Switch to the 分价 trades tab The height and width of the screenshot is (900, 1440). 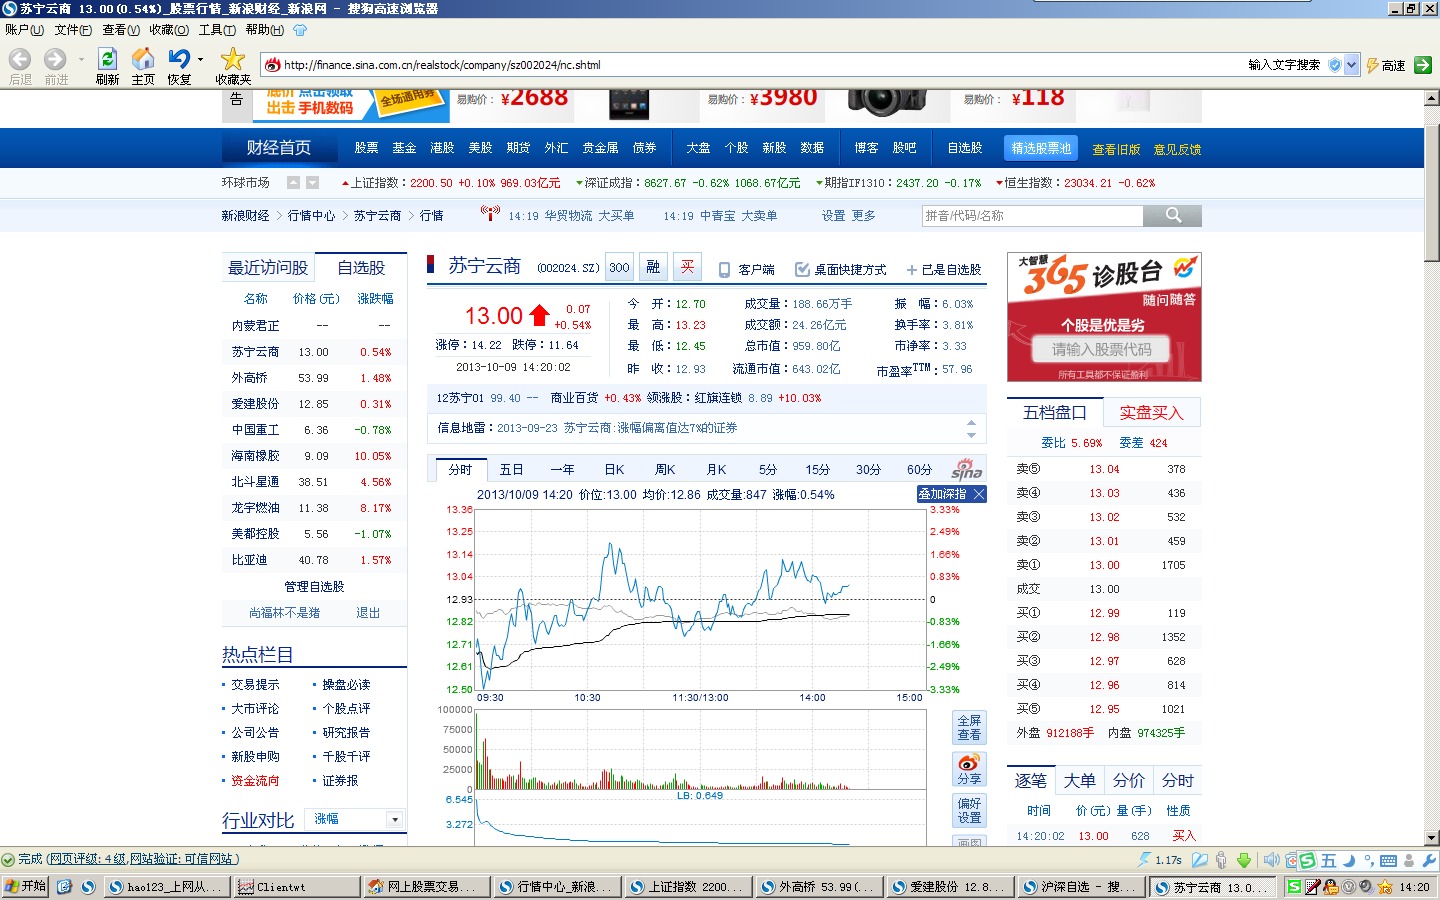pyautogui.click(x=1128, y=780)
